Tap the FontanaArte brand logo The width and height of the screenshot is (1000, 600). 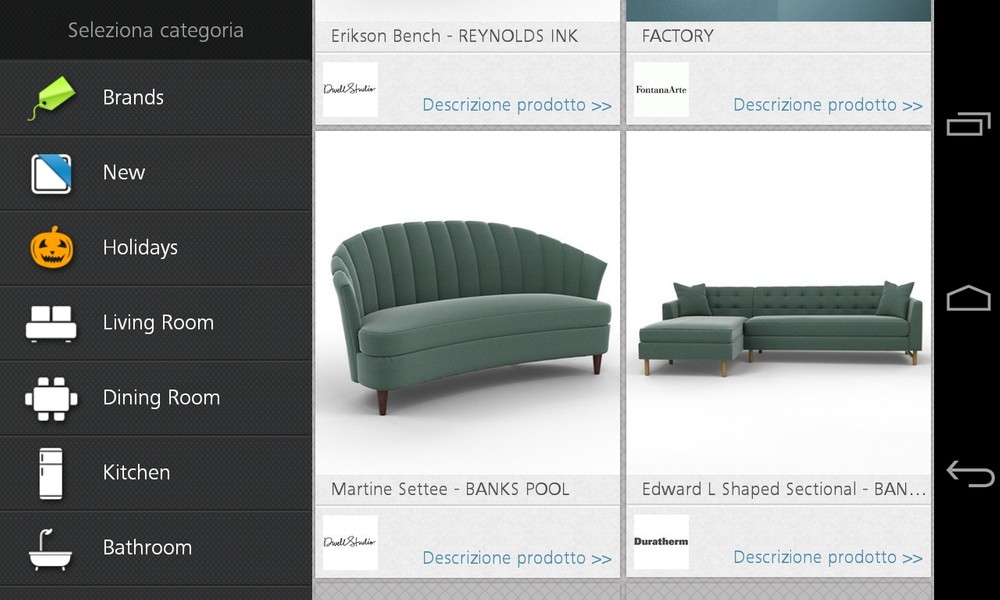click(661, 89)
